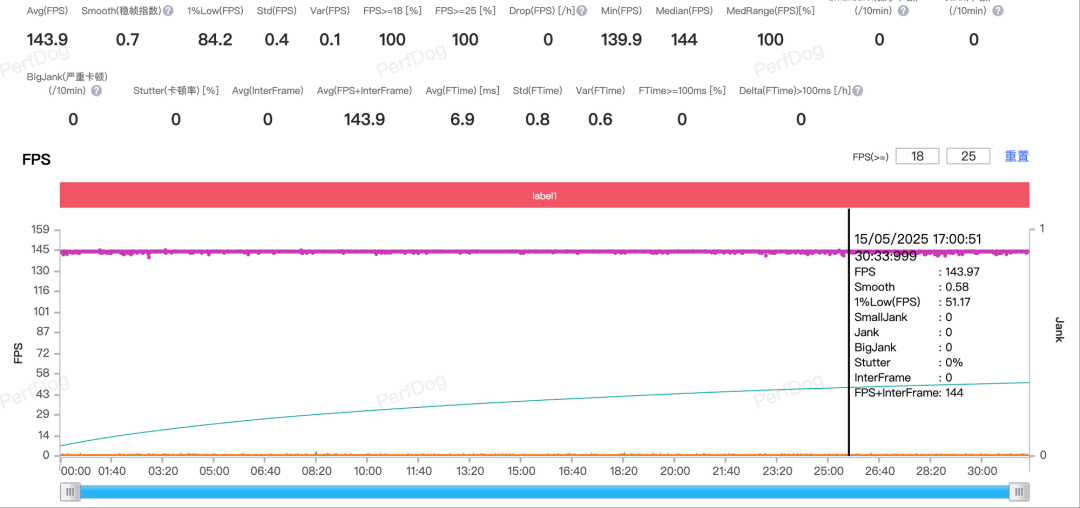Click the blue time range scrollbar track

[544, 491]
